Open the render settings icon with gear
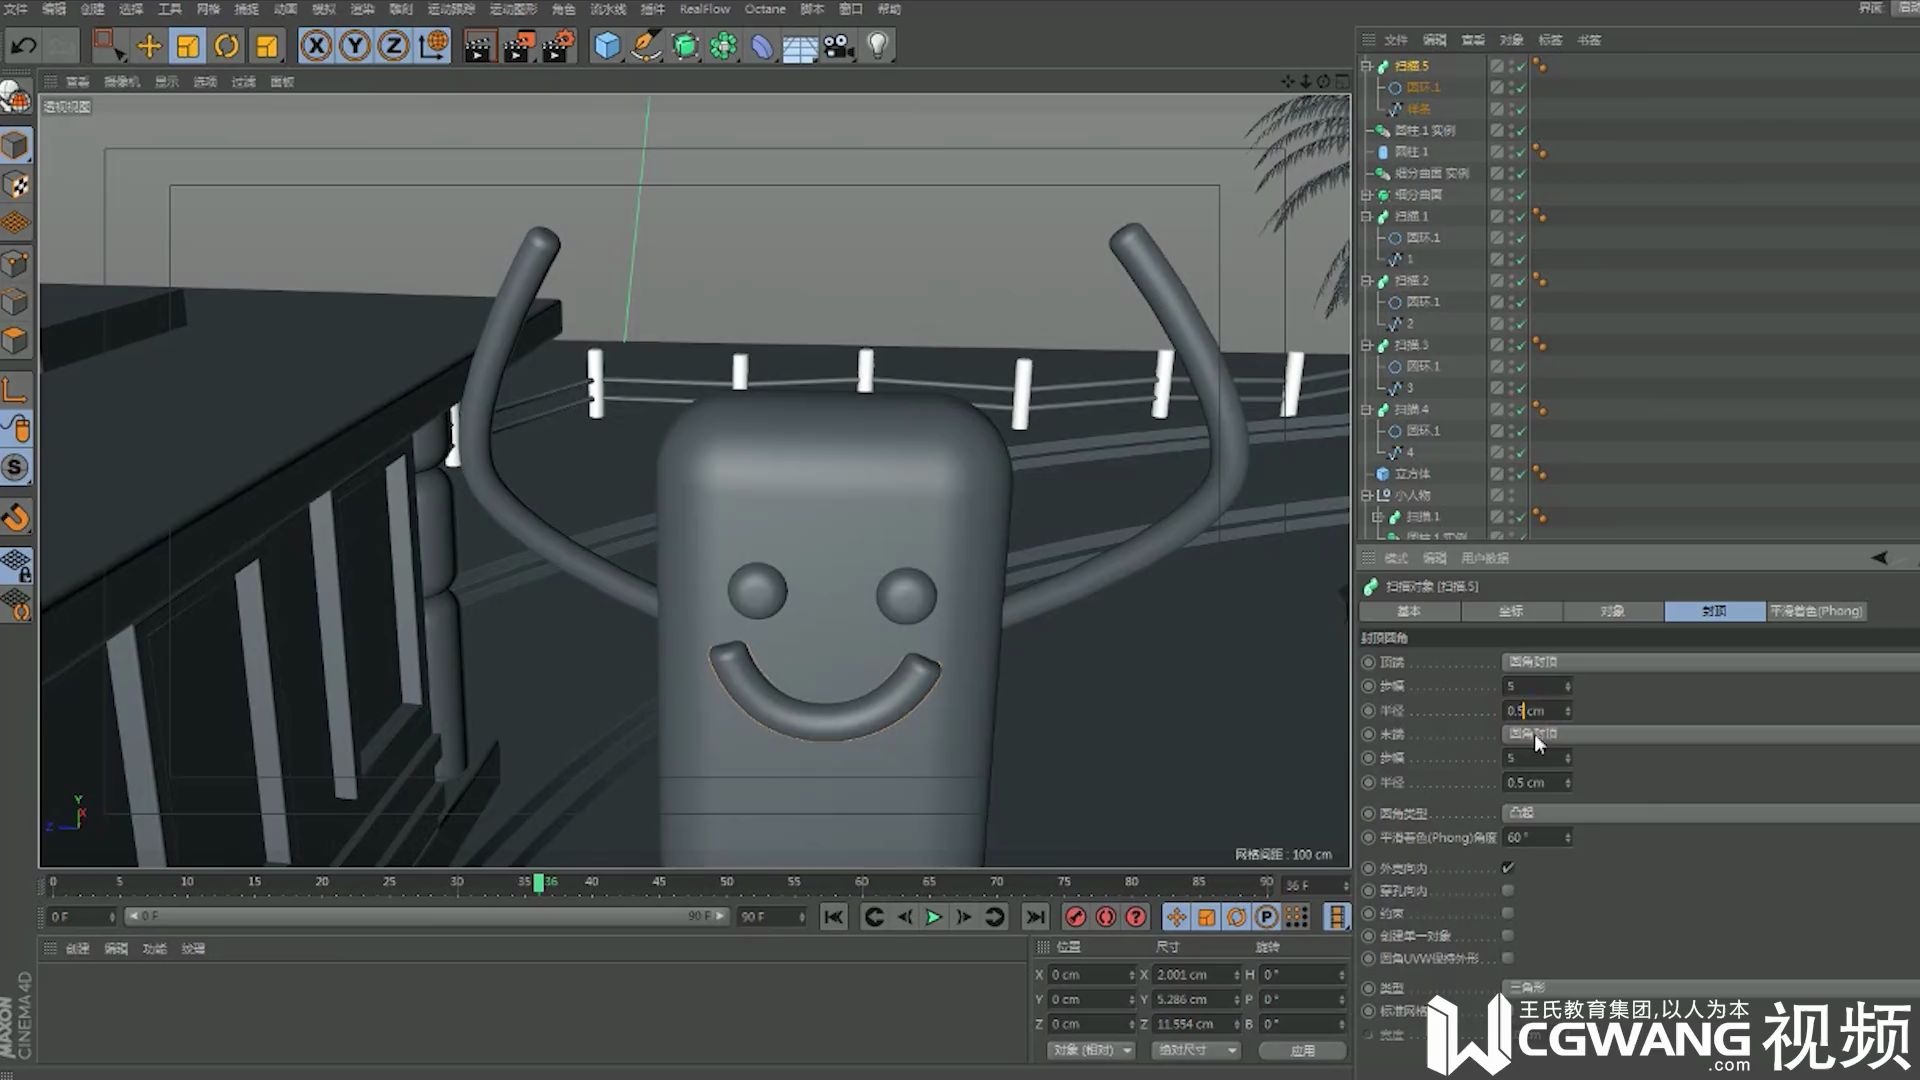1920x1080 pixels. (x=557, y=46)
